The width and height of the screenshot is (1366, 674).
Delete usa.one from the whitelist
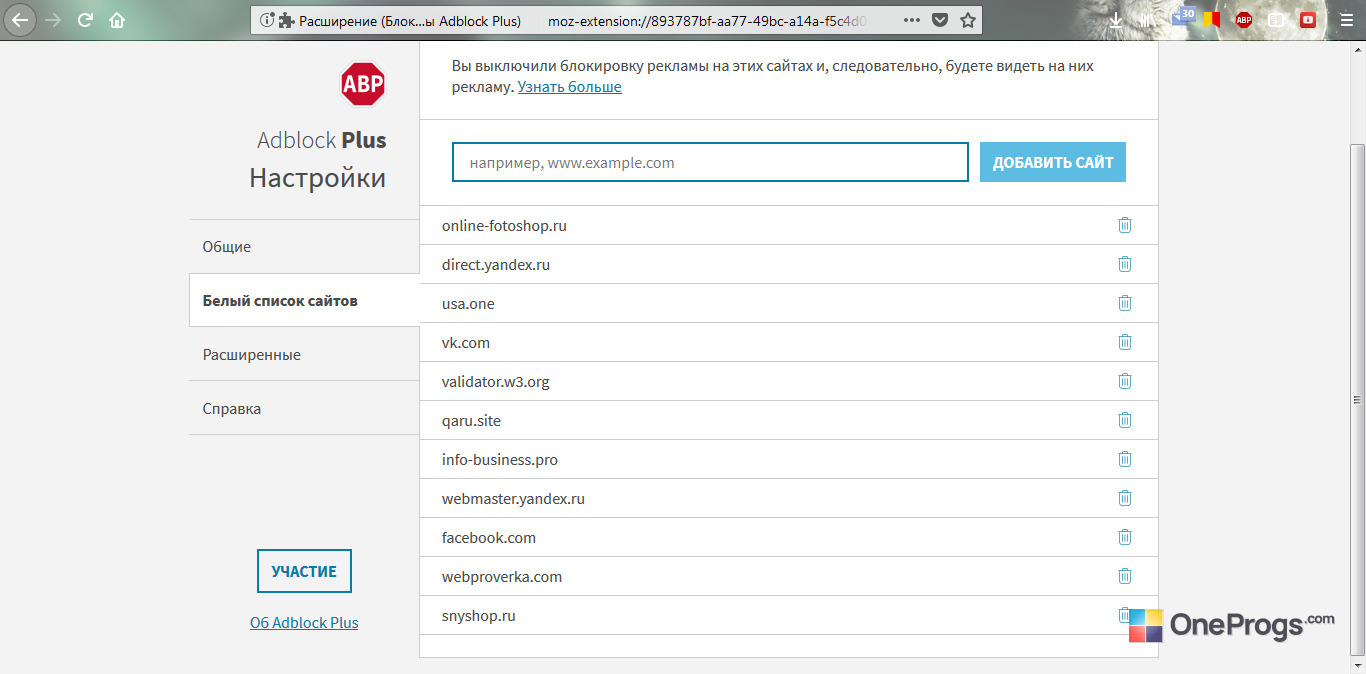click(1125, 303)
